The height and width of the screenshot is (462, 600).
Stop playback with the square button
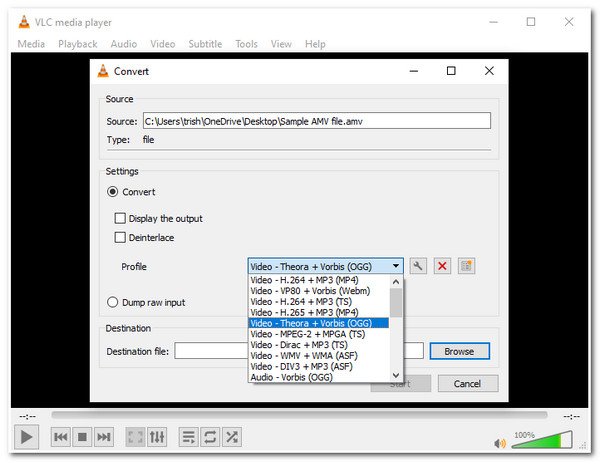(82, 437)
